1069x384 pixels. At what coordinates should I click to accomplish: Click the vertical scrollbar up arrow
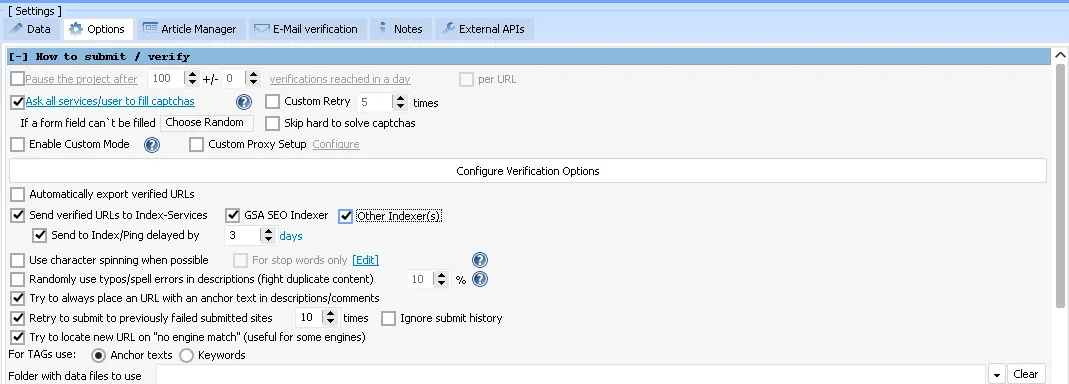(x=1061, y=55)
